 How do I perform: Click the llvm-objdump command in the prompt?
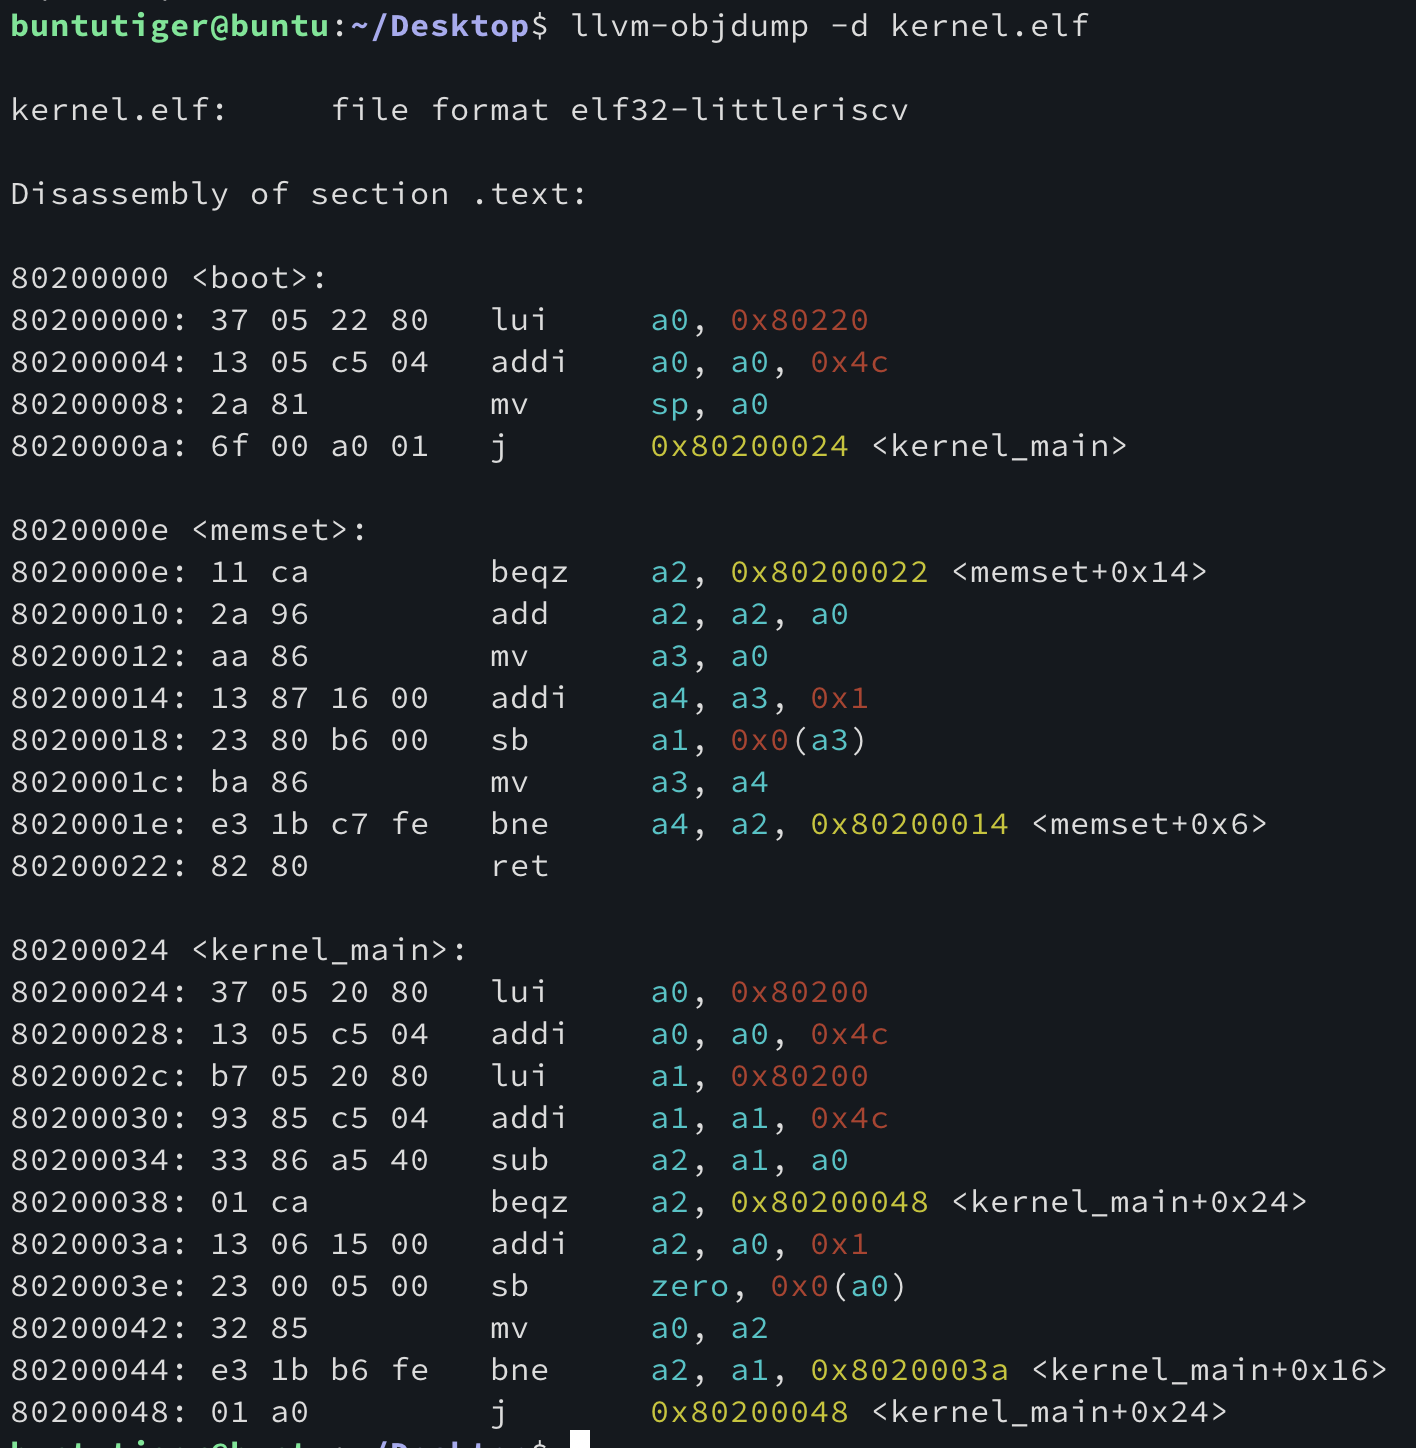[689, 25]
